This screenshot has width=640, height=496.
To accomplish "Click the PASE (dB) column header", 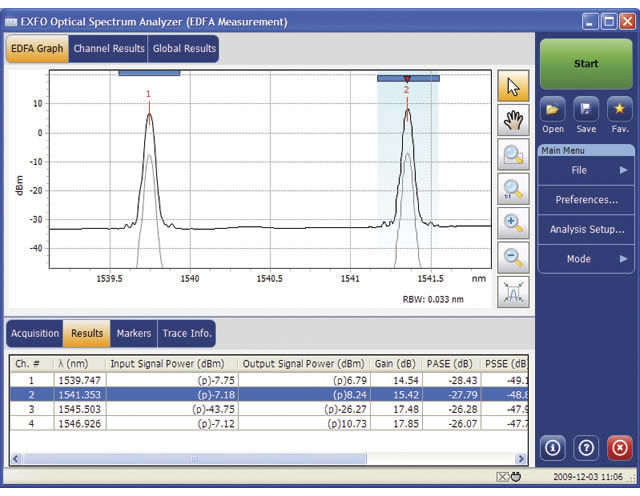I will (451, 364).
